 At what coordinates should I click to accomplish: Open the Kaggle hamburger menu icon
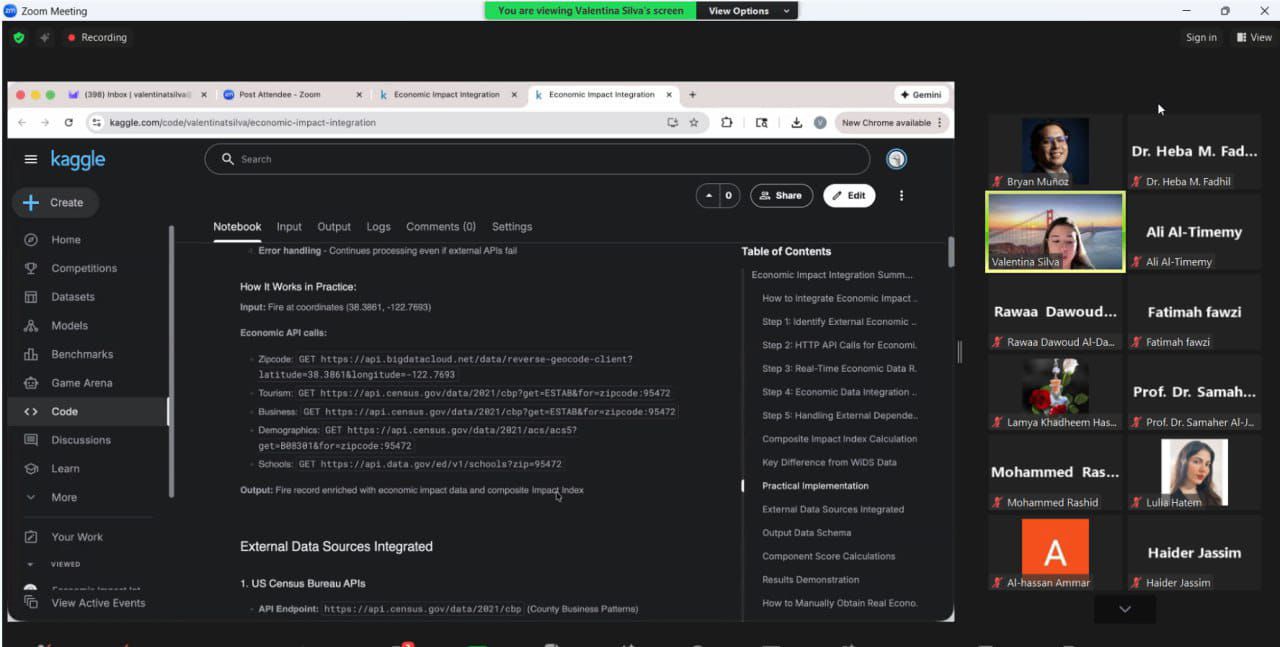coord(31,160)
